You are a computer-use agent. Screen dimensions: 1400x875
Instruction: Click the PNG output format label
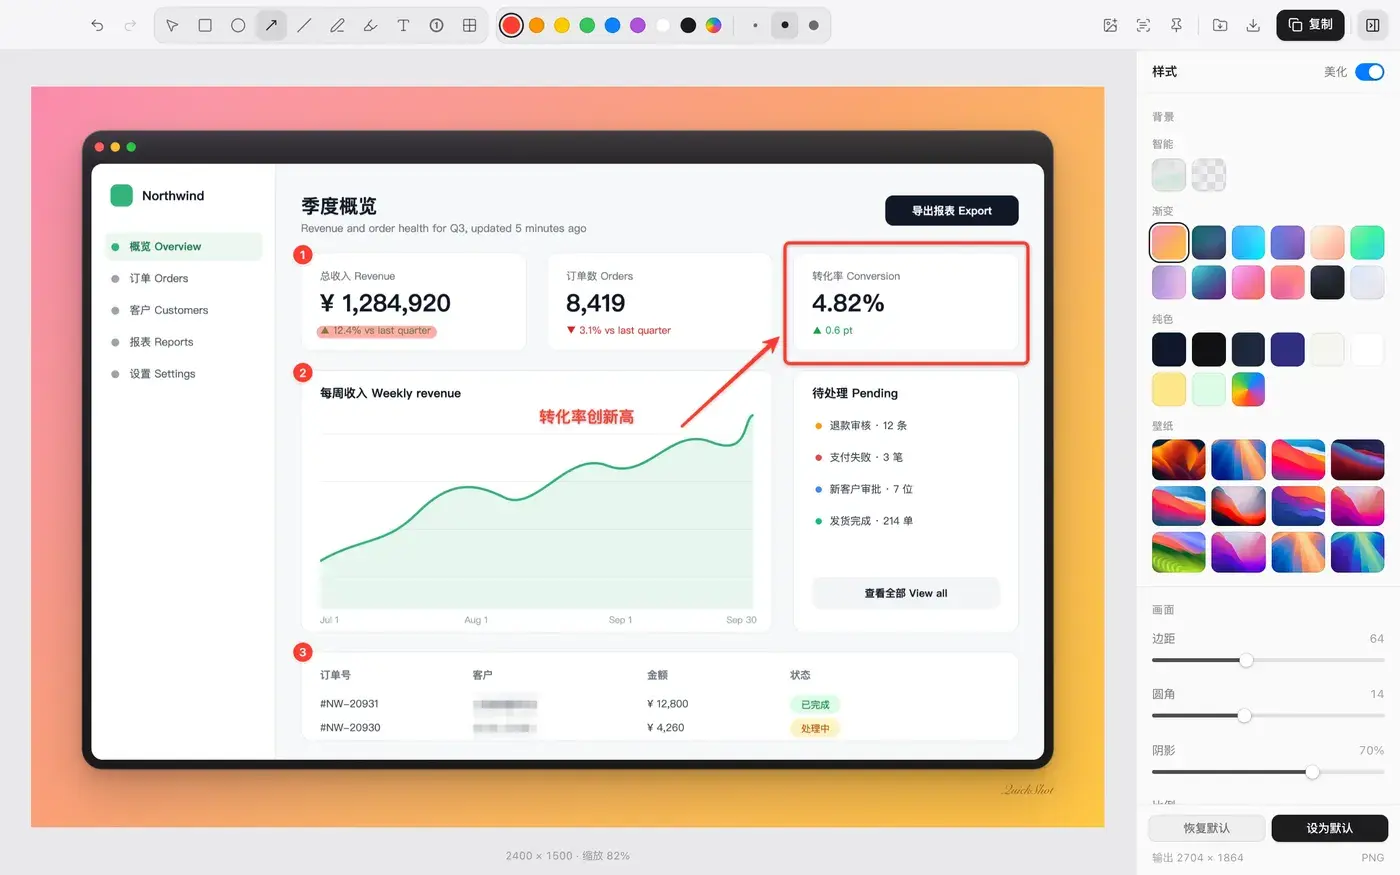tap(1372, 858)
